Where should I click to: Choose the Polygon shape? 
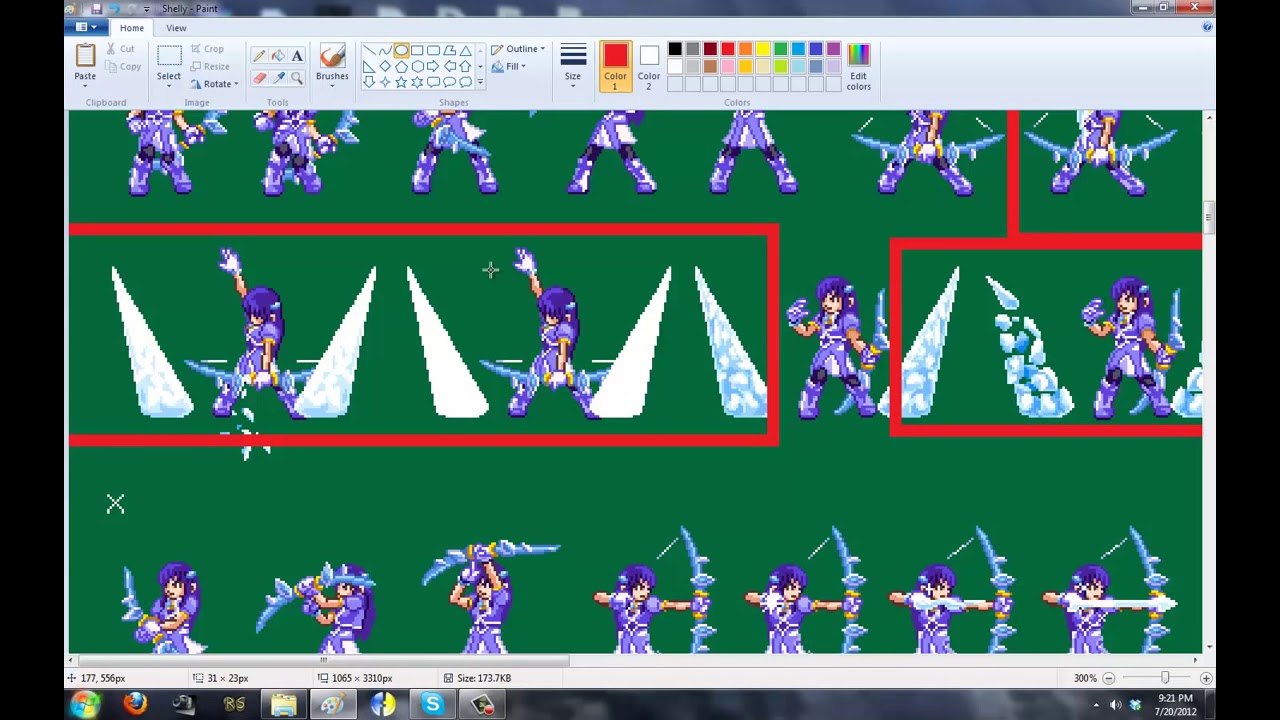coord(449,50)
